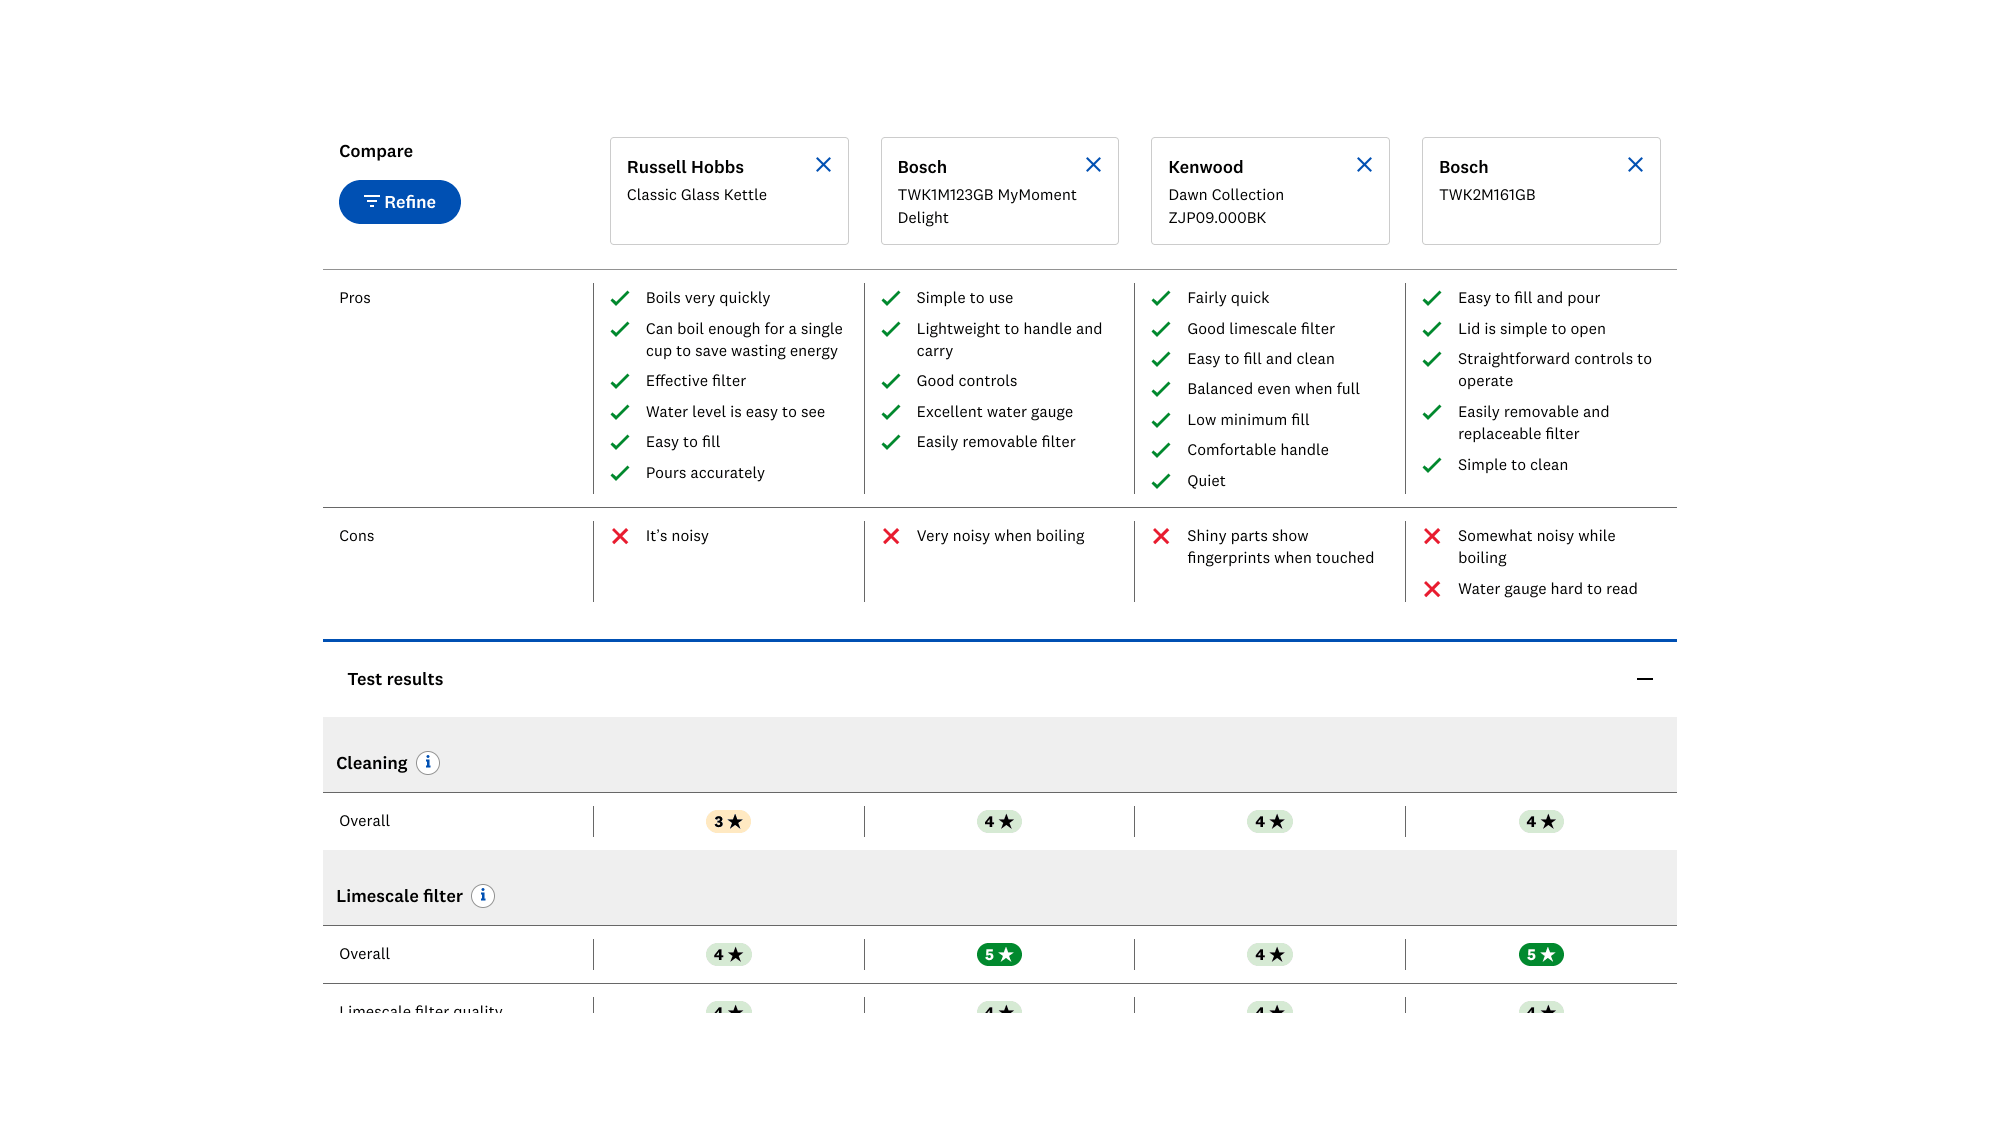Viewport: 2000px width, 1125px height.
Task: Click red cross beside Water gauge hard to read
Action: tap(1432, 589)
